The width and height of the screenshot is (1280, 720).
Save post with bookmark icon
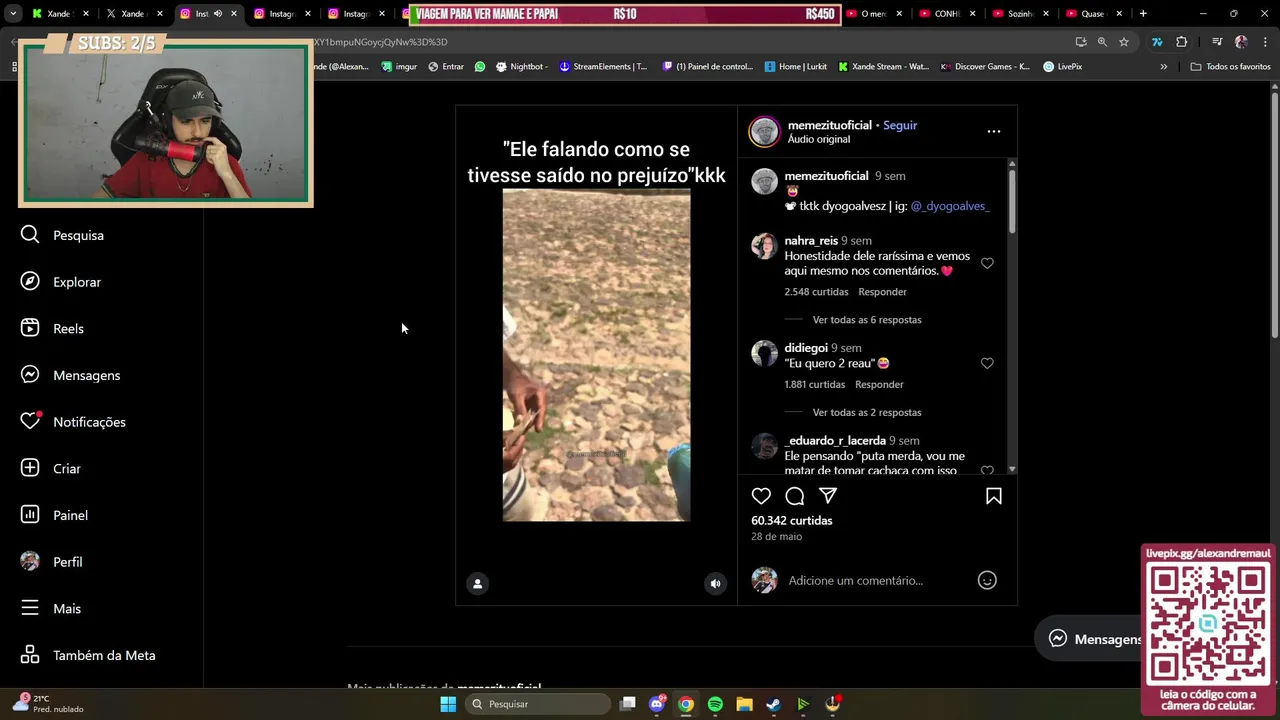tap(994, 496)
